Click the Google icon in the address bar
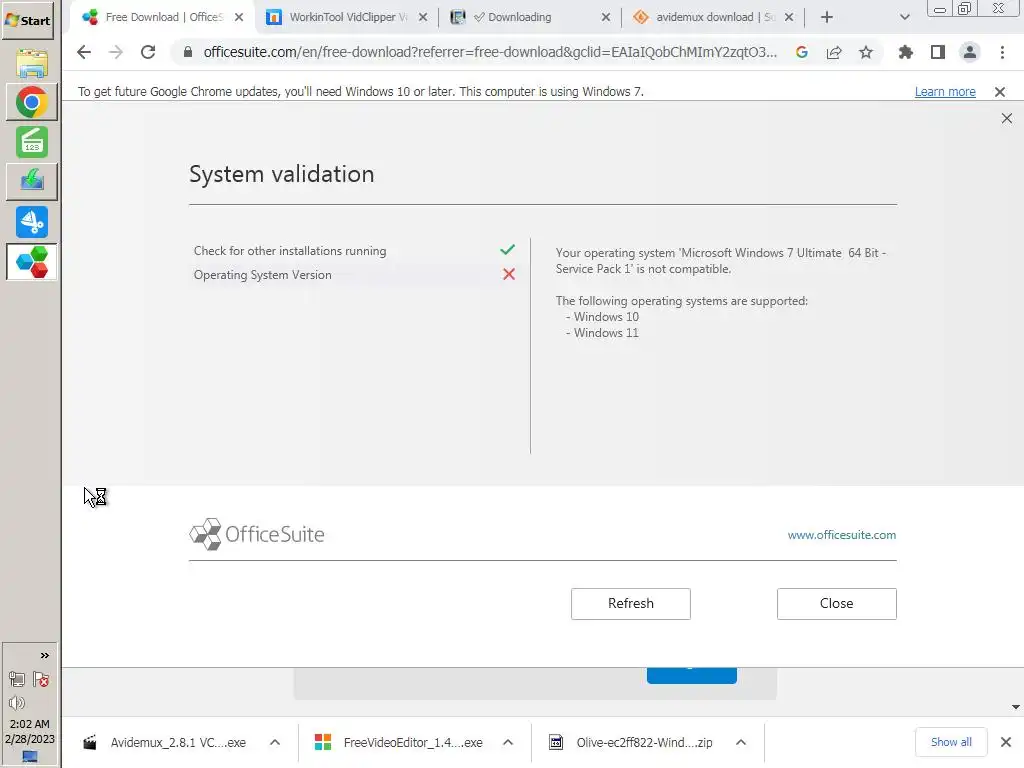Screen dimensions: 1024x768 [802, 52]
